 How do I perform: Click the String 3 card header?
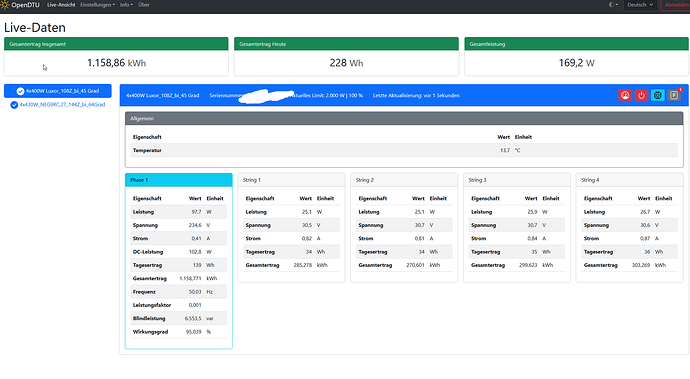pyautogui.click(x=517, y=180)
